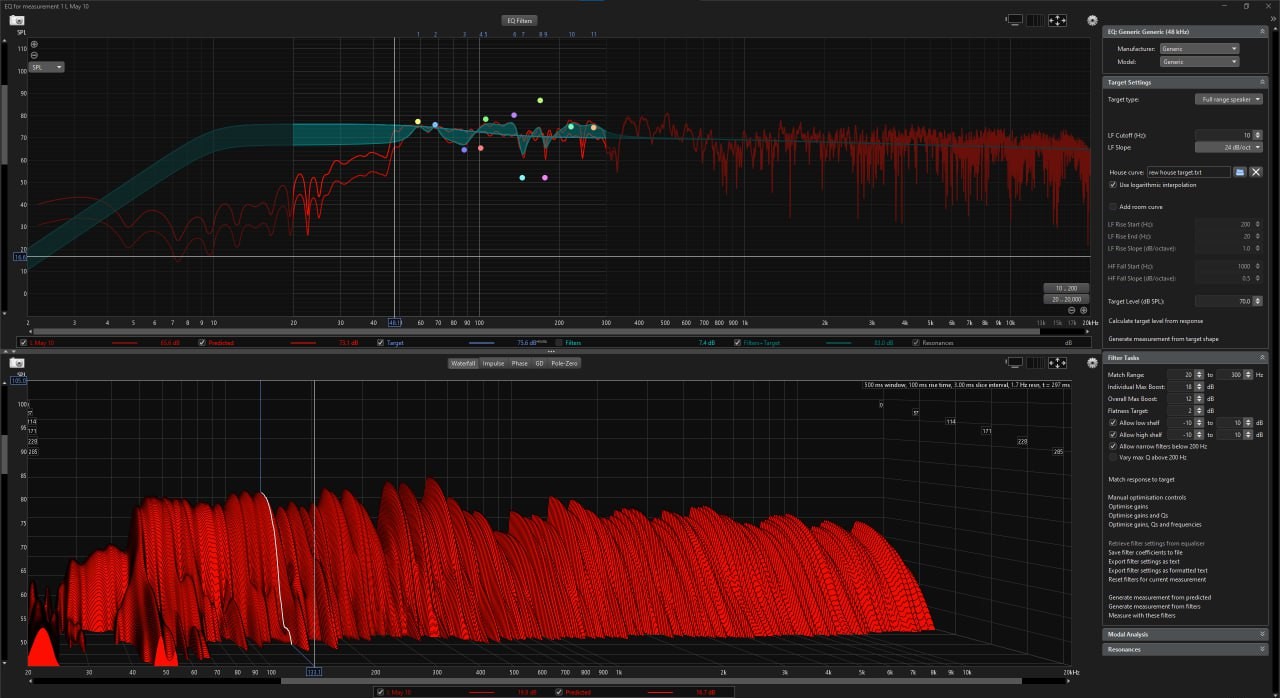Capture upper graph with camera icon

17,20
